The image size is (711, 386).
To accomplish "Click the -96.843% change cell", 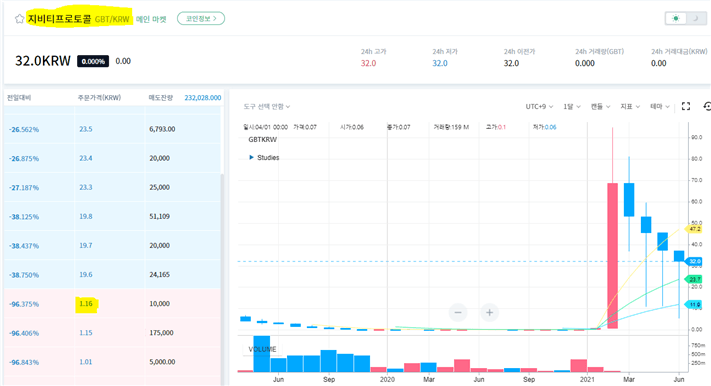I will (x=24, y=362).
